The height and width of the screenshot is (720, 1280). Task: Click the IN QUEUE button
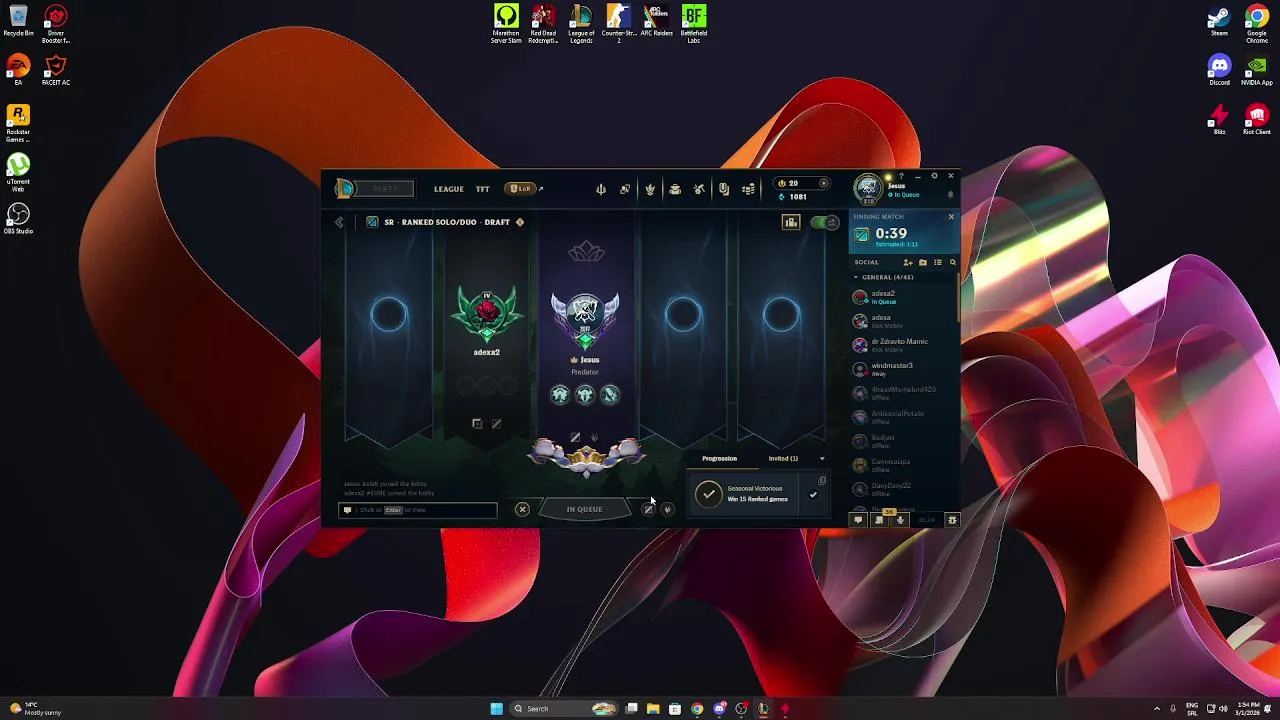tap(585, 509)
